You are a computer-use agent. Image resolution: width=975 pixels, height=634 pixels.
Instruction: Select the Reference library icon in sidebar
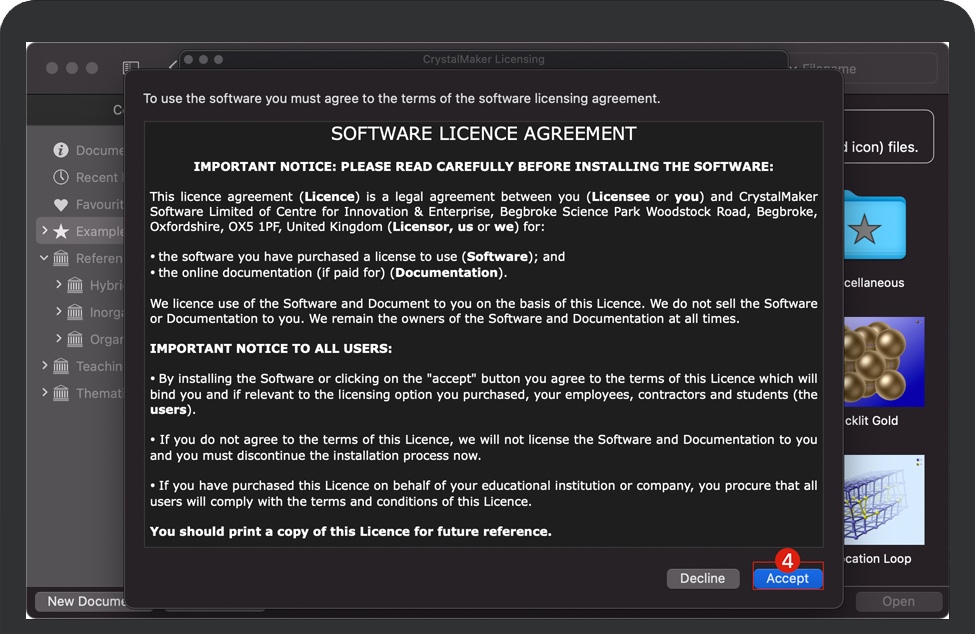tap(61, 258)
